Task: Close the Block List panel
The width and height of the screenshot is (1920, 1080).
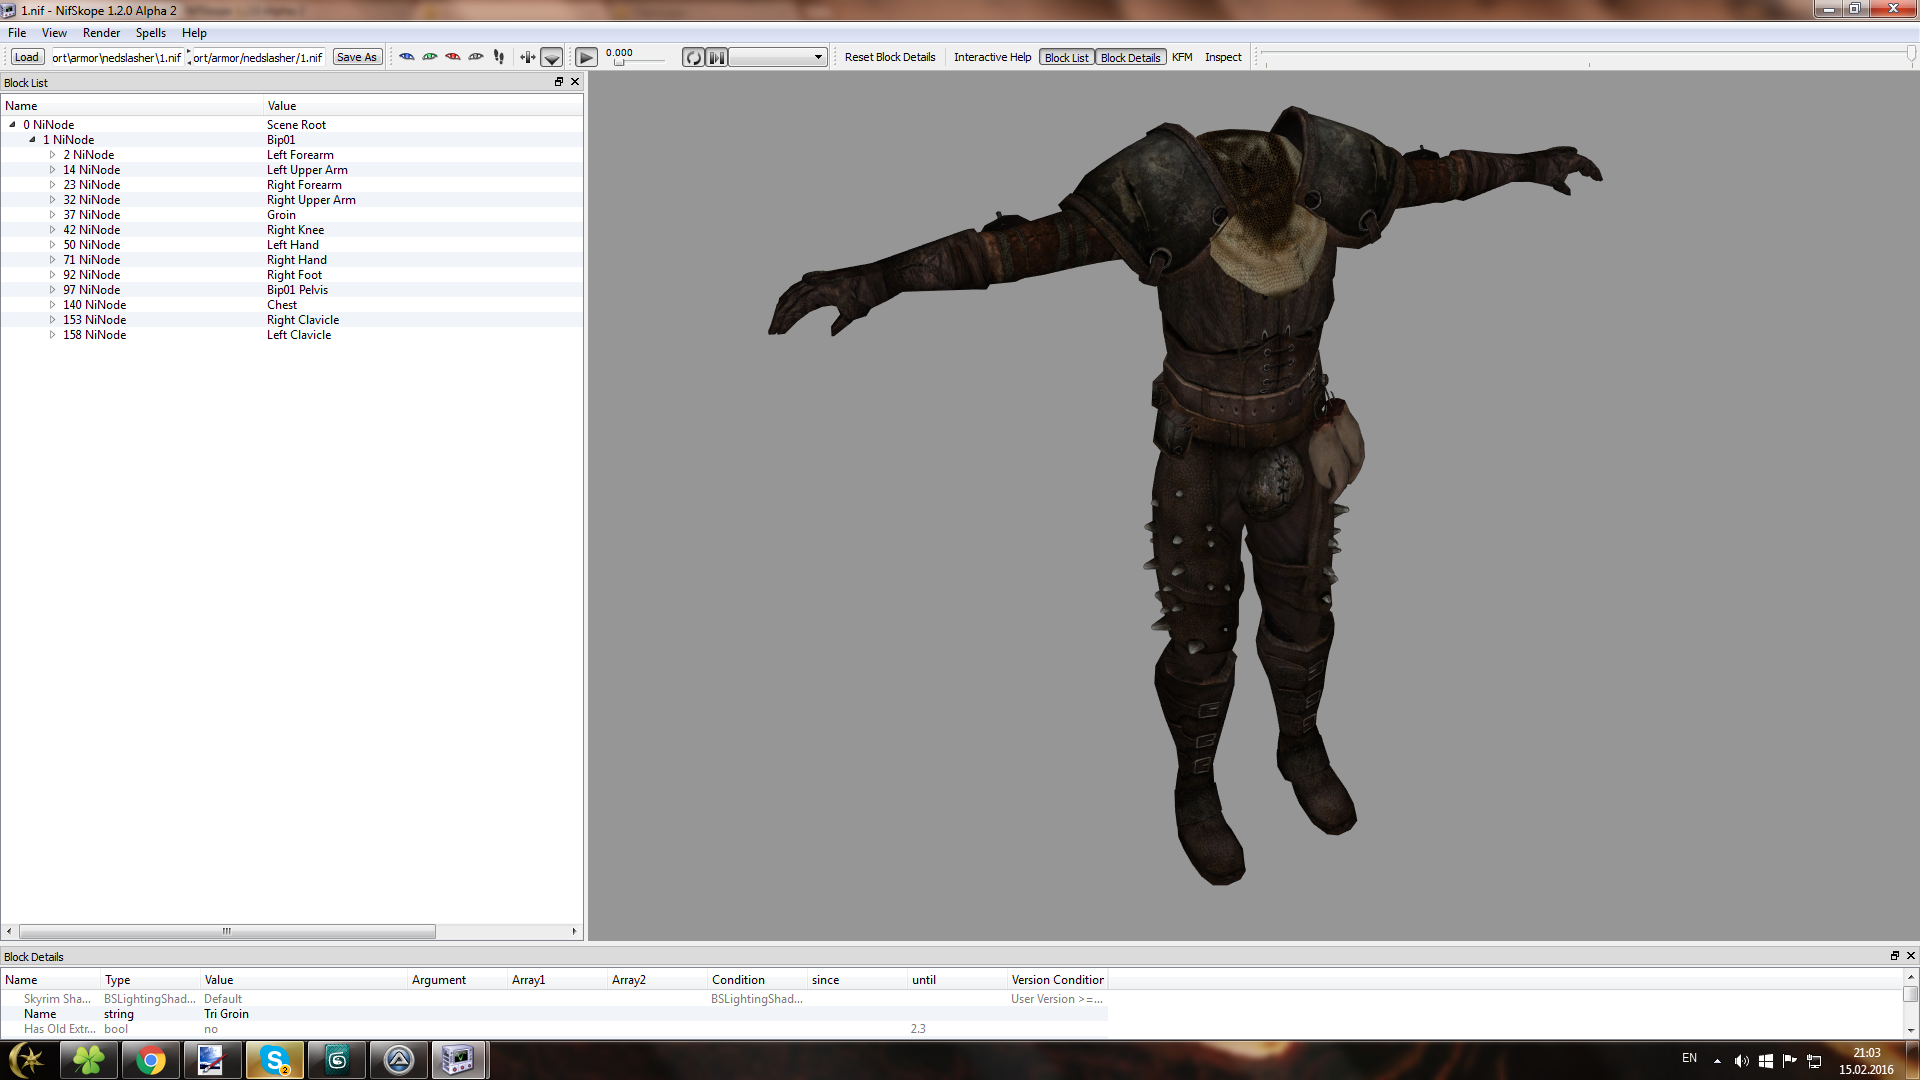Action: (x=575, y=82)
